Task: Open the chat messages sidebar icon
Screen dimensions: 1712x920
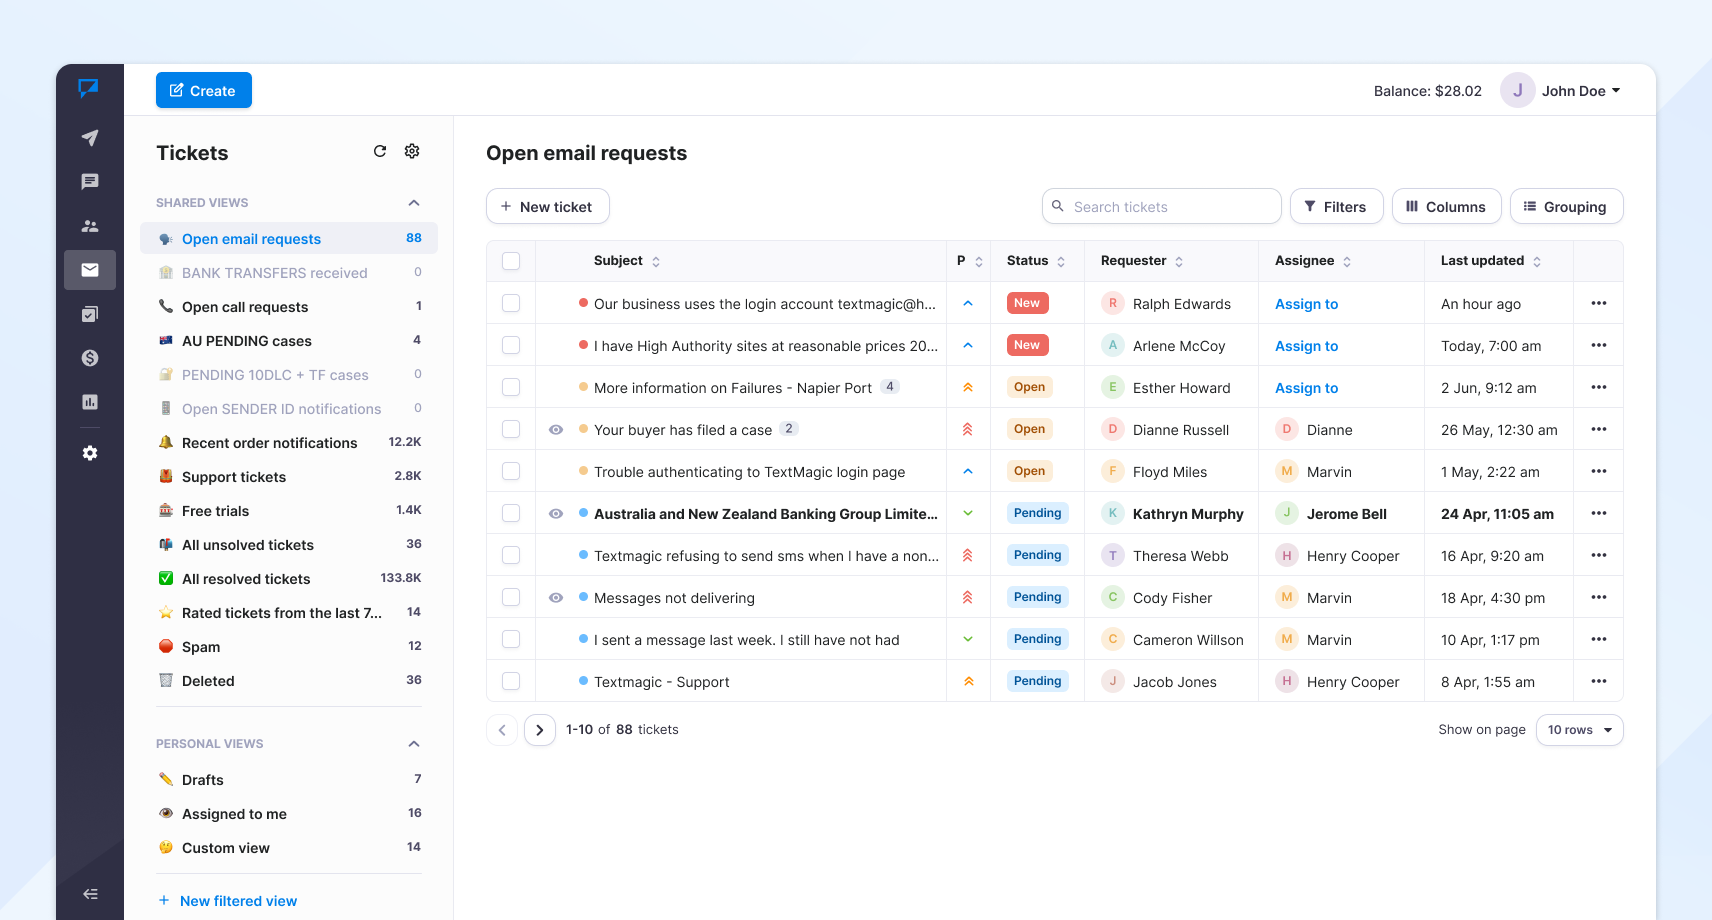Action: [x=90, y=182]
